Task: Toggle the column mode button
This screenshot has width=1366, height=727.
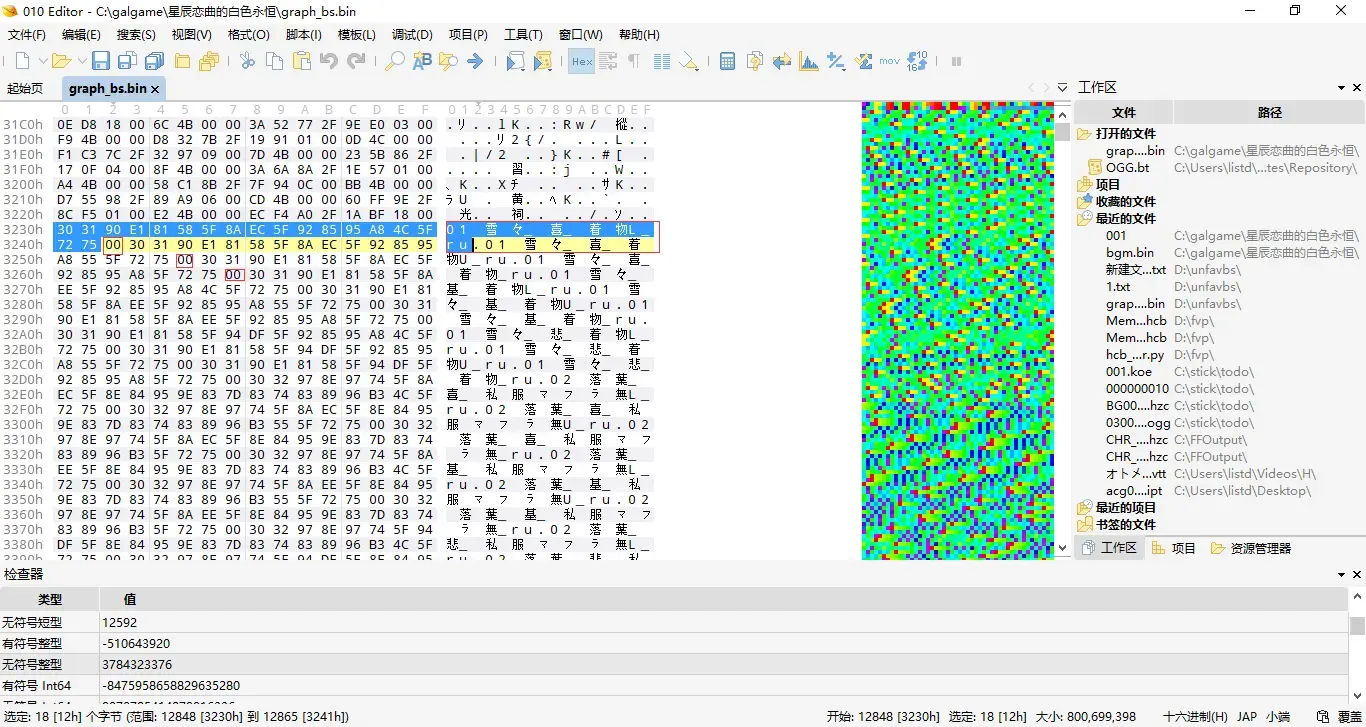Action: click(x=661, y=61)
